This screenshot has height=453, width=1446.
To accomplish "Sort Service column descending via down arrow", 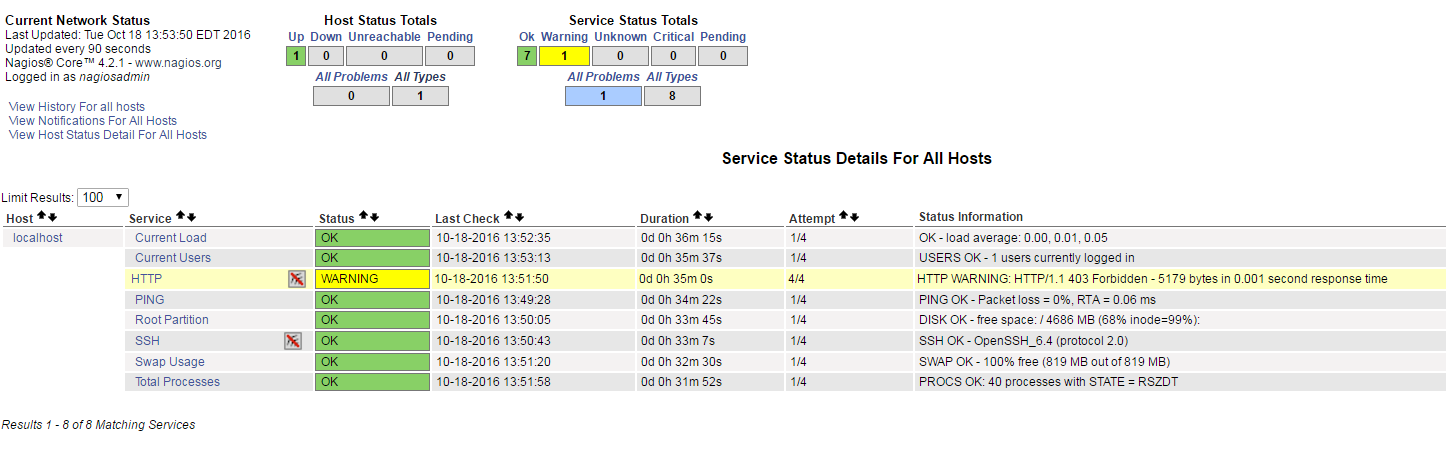I will click(191, 217).
